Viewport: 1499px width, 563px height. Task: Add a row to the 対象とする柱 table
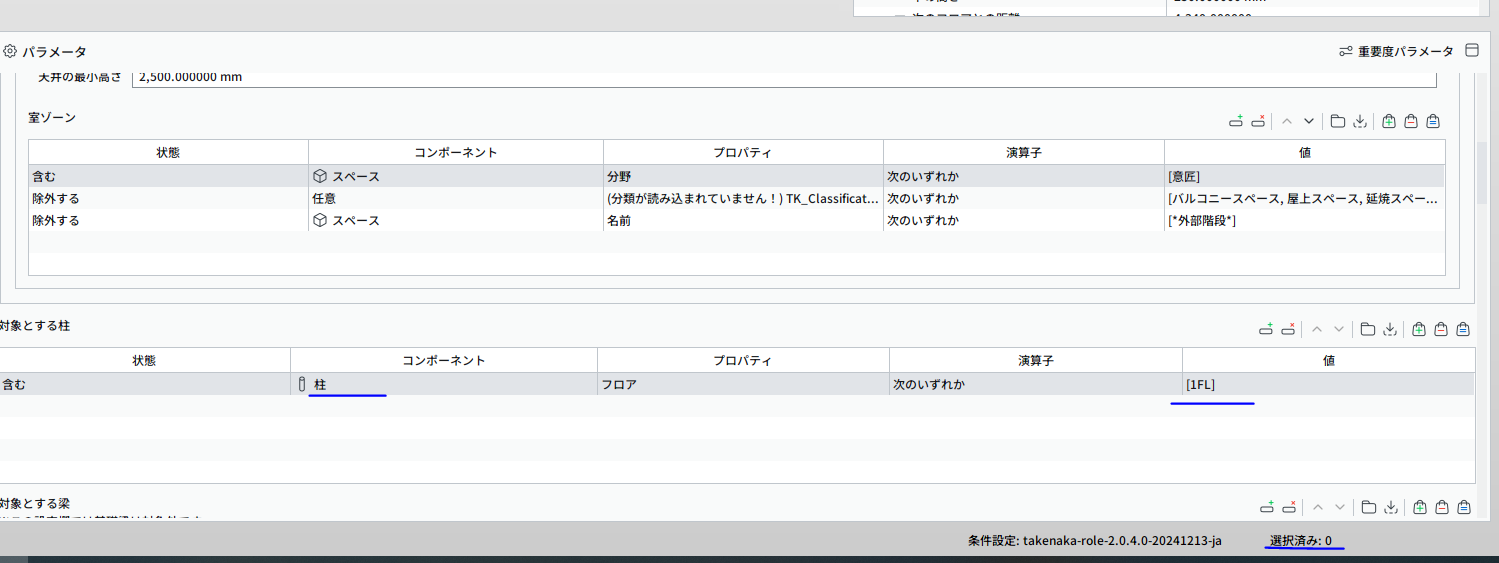pos(1267,329)
